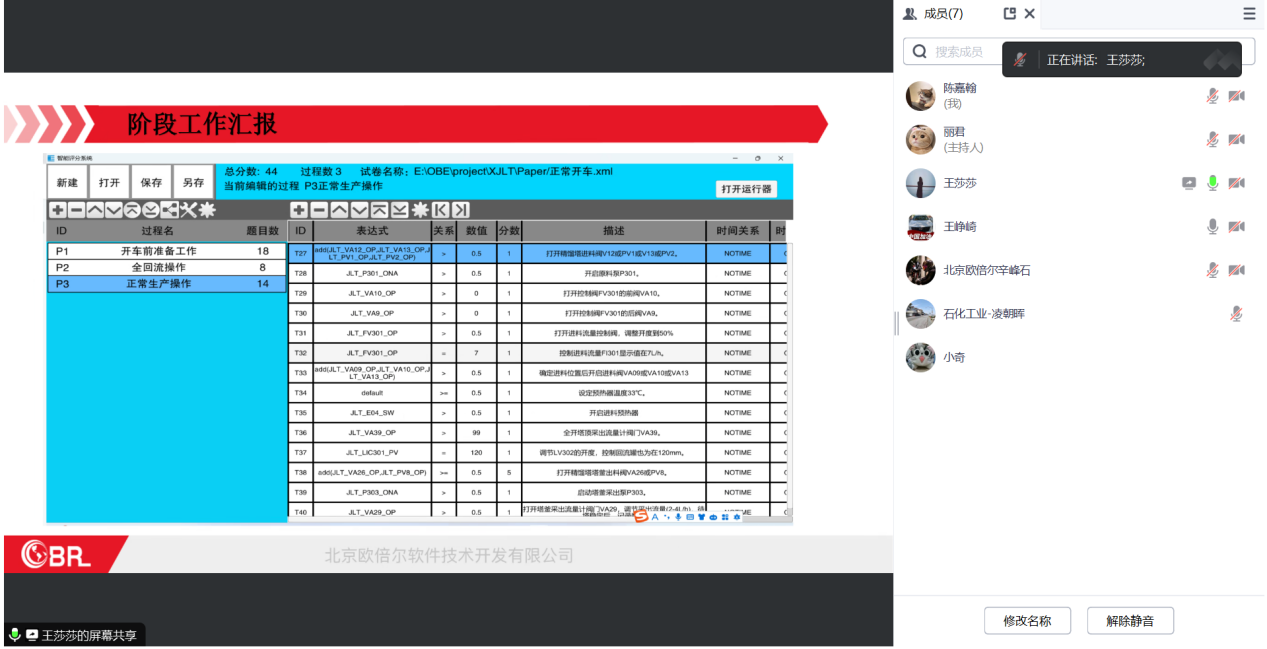
Task: Click remove minus icon in expression toolbar
Action: [x=319, y=210]
